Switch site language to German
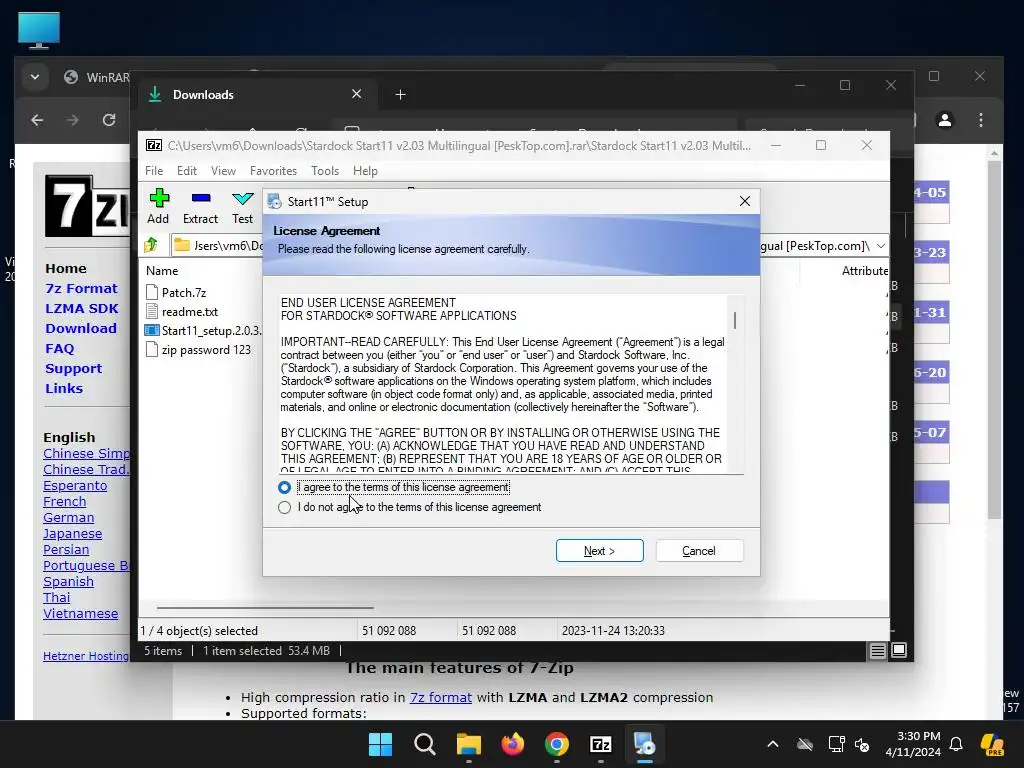 click(x=69, y=518)
